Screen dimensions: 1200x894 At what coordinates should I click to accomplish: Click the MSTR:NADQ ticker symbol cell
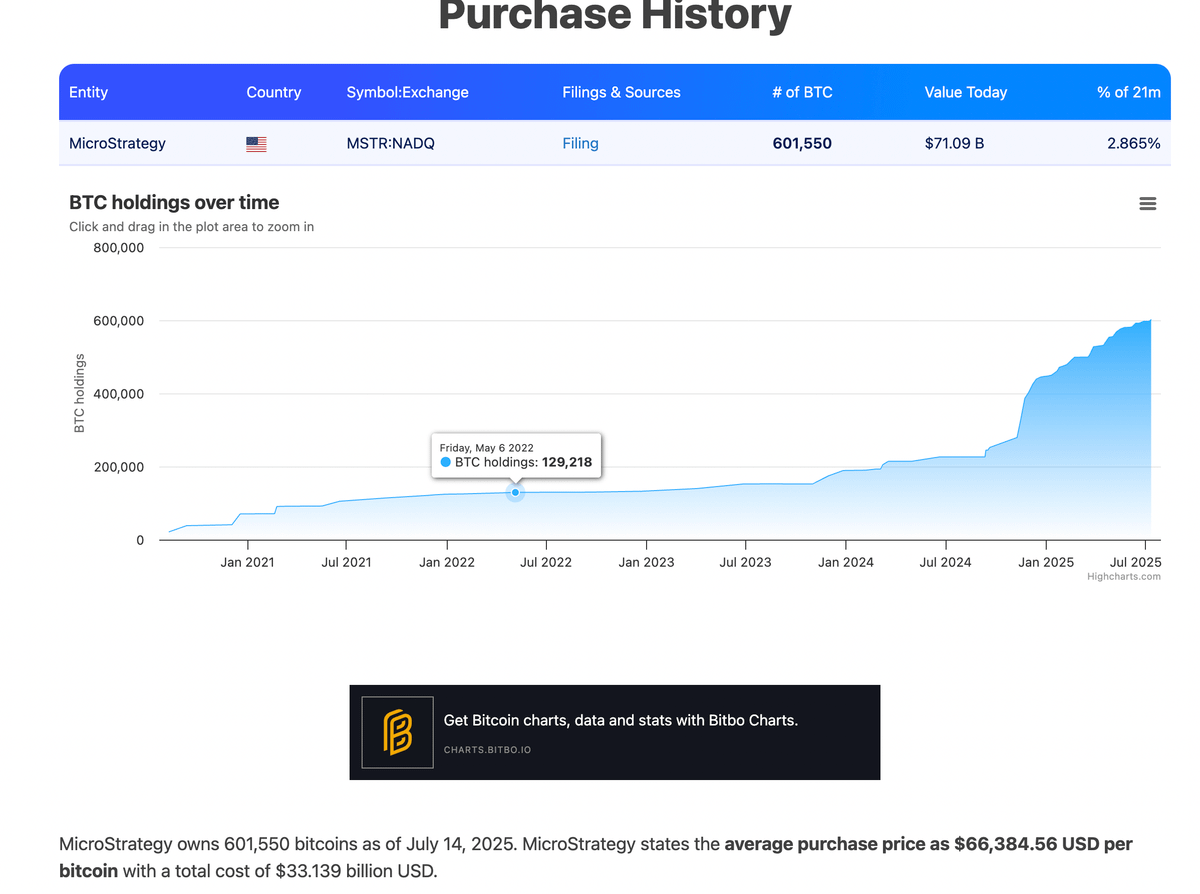click(390, 143)
